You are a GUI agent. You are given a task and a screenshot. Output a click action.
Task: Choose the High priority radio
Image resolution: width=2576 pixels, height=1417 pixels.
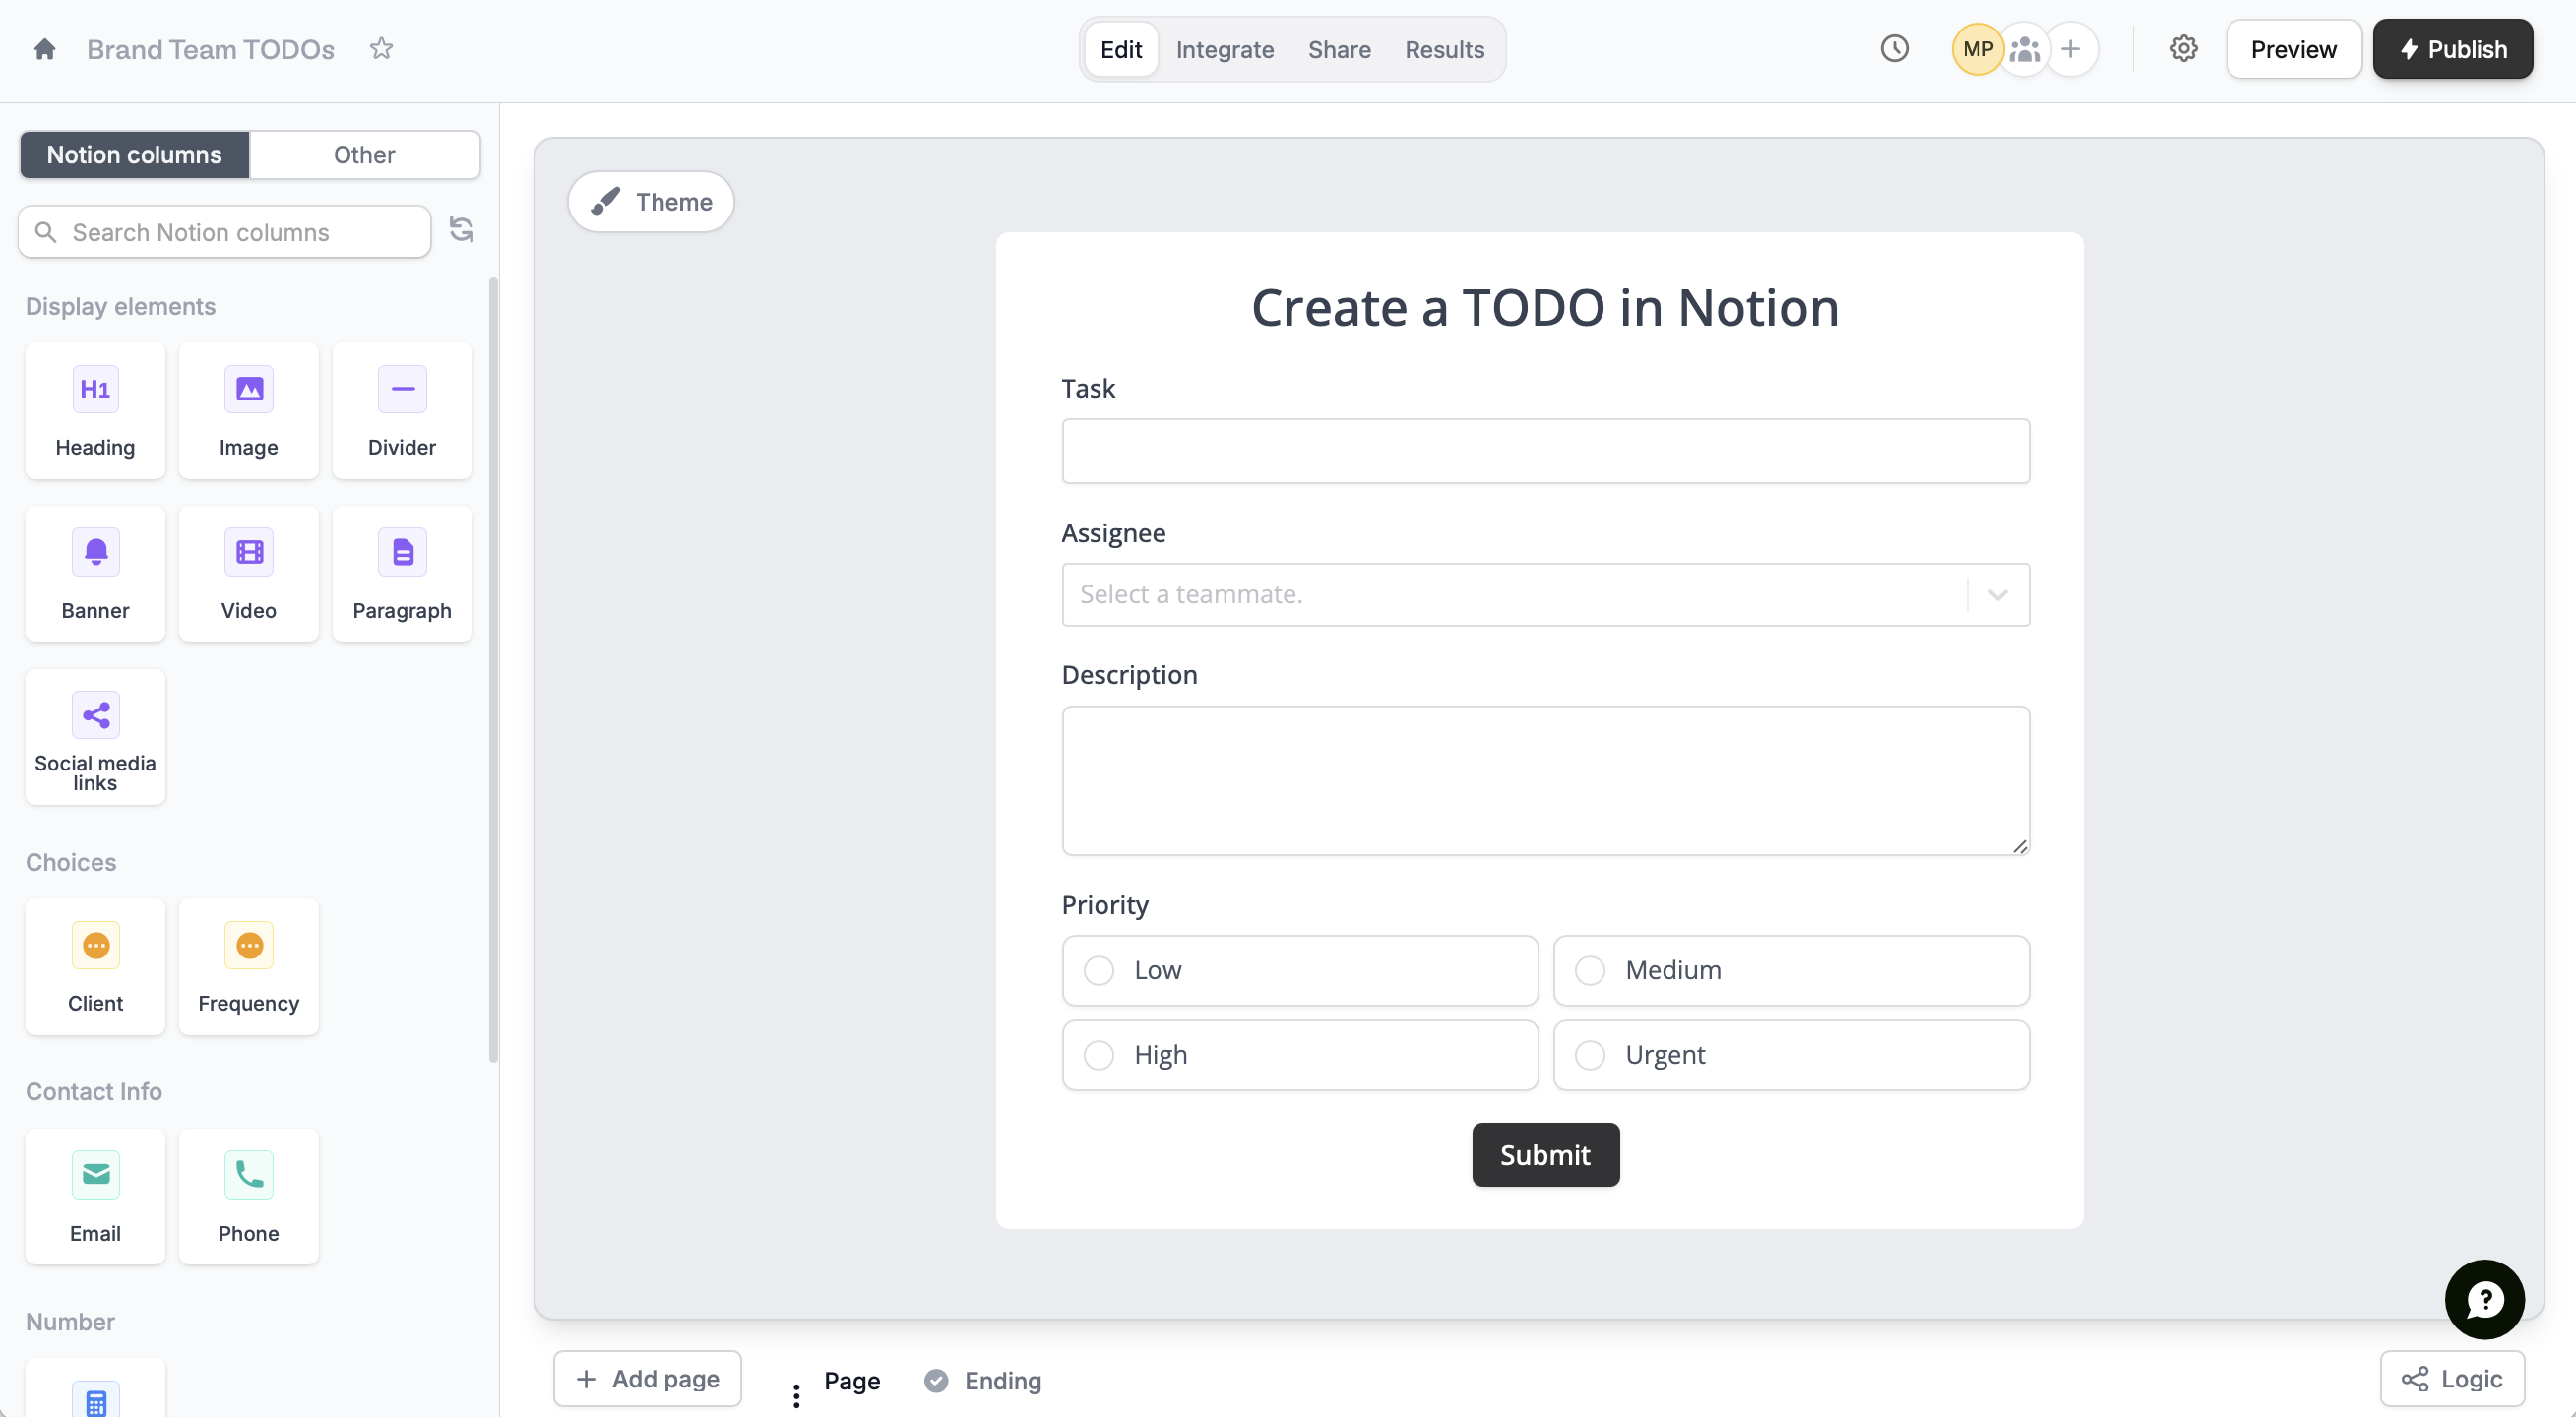click(1099, 1055)
